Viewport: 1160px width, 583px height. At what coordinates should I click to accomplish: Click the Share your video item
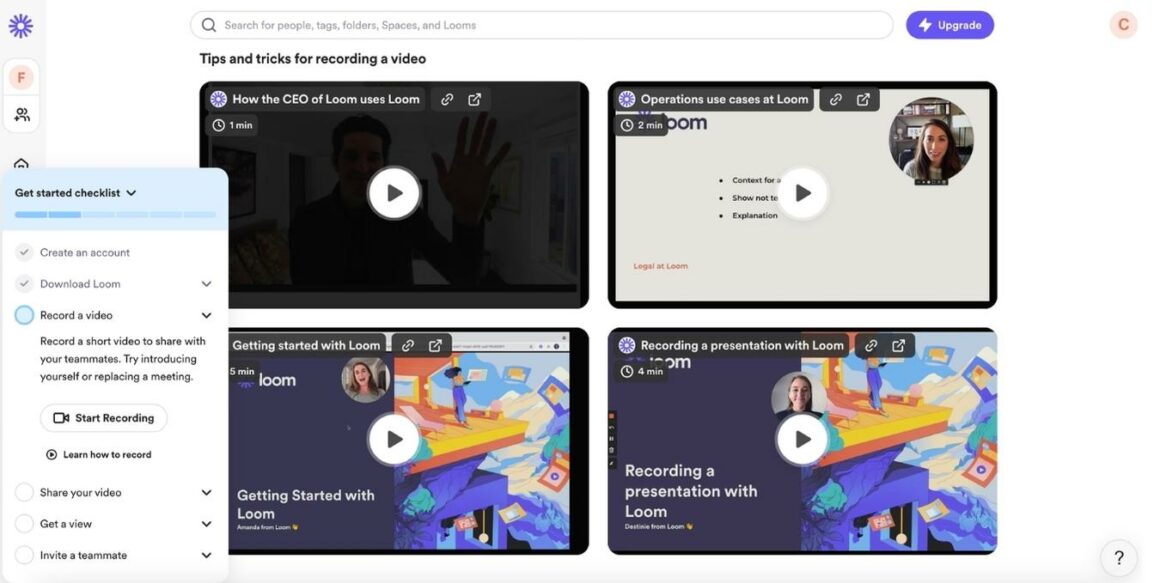(81, 493)
